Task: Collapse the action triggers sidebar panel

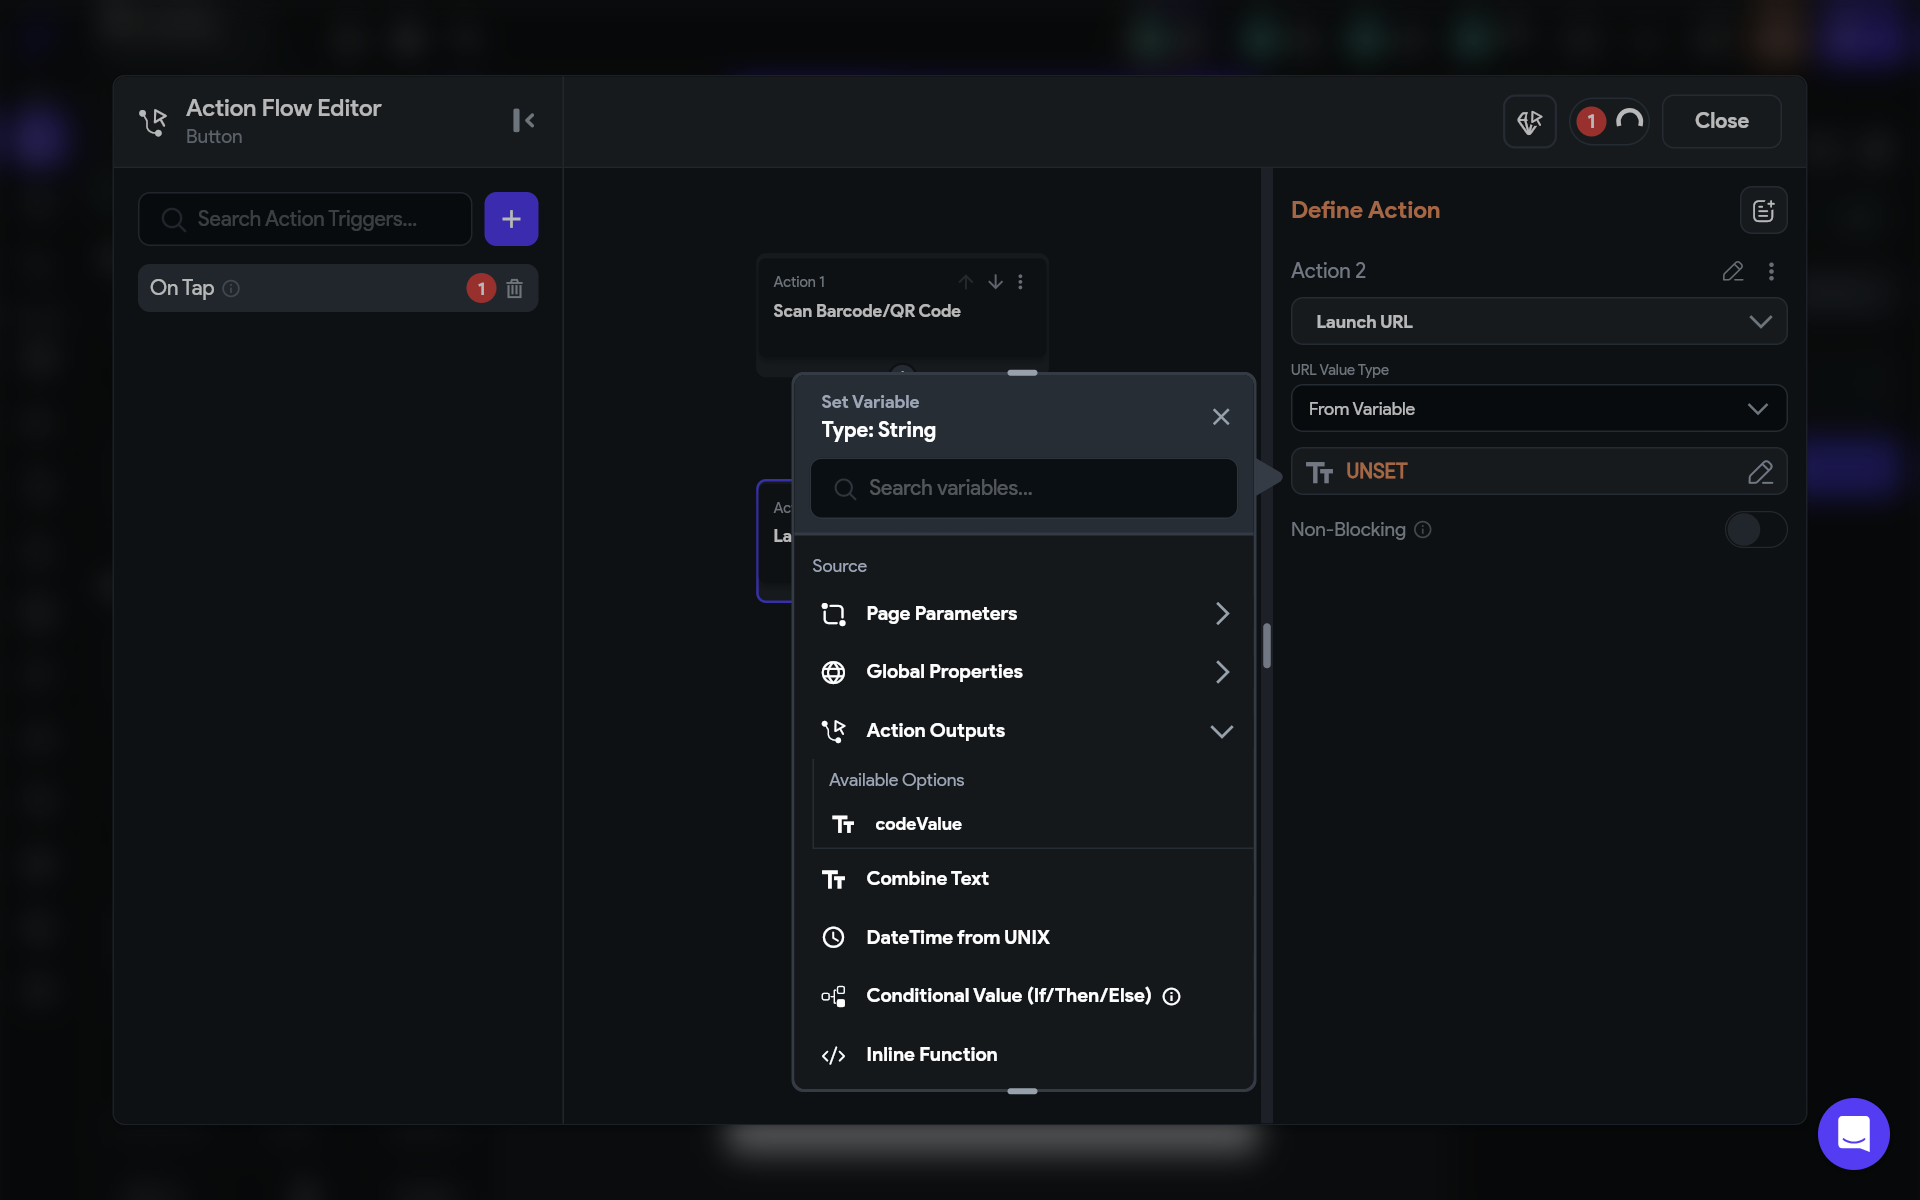Action: [x=523, y=121]
